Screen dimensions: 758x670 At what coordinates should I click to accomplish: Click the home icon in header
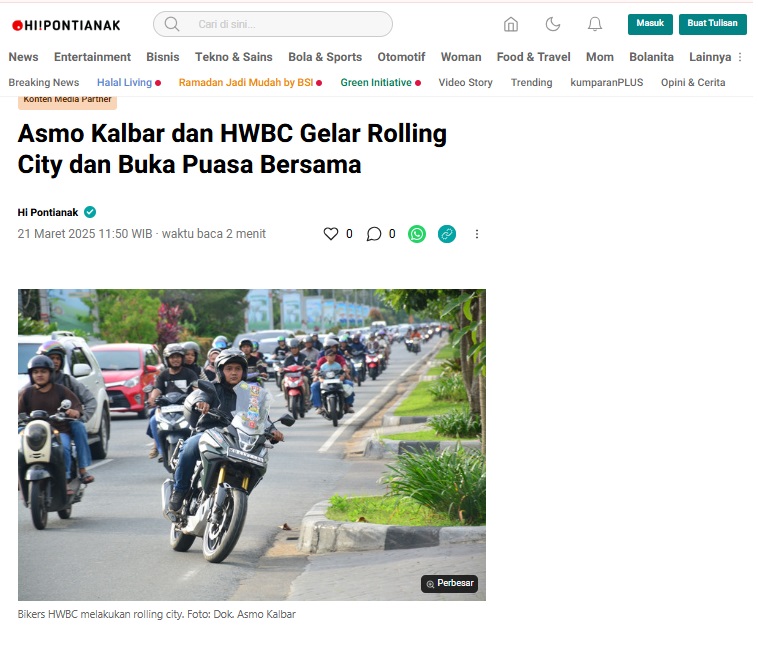510,24
